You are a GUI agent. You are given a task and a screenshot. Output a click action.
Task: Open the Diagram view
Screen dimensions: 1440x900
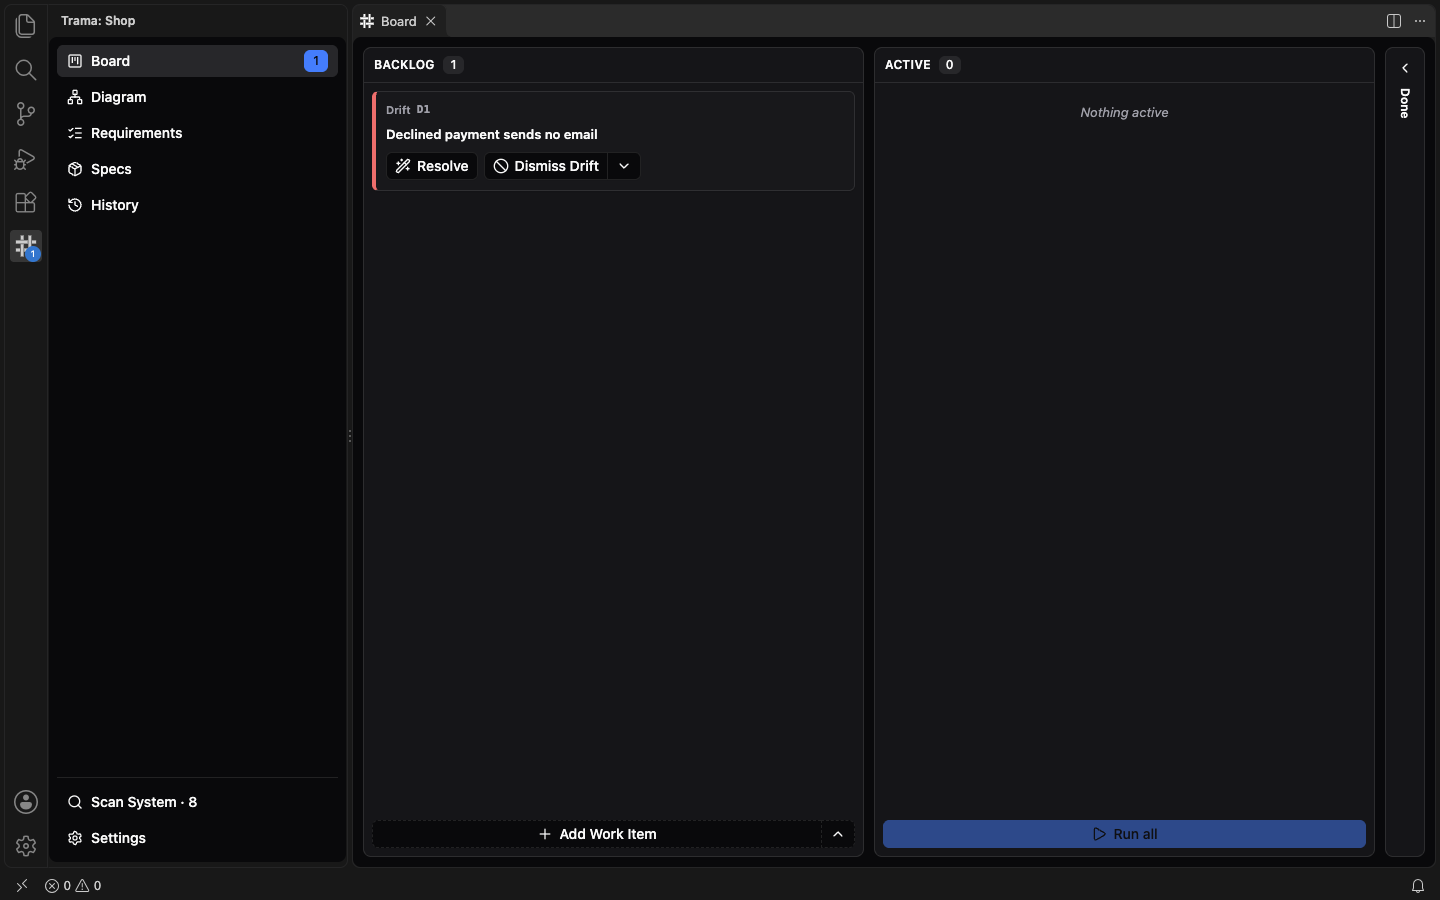pos(197,97)
